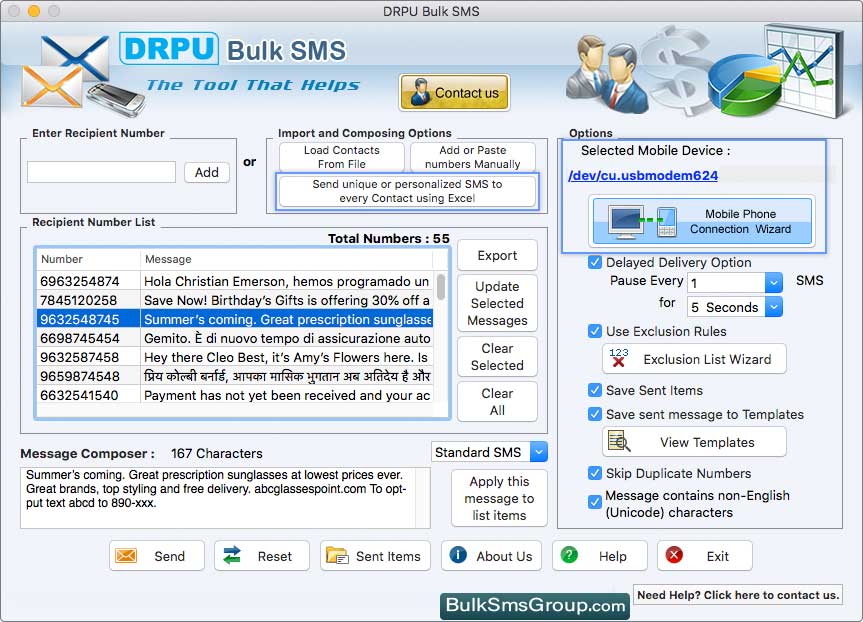Click the Exclusion List Wizard 123 icon

click(619, 358)
